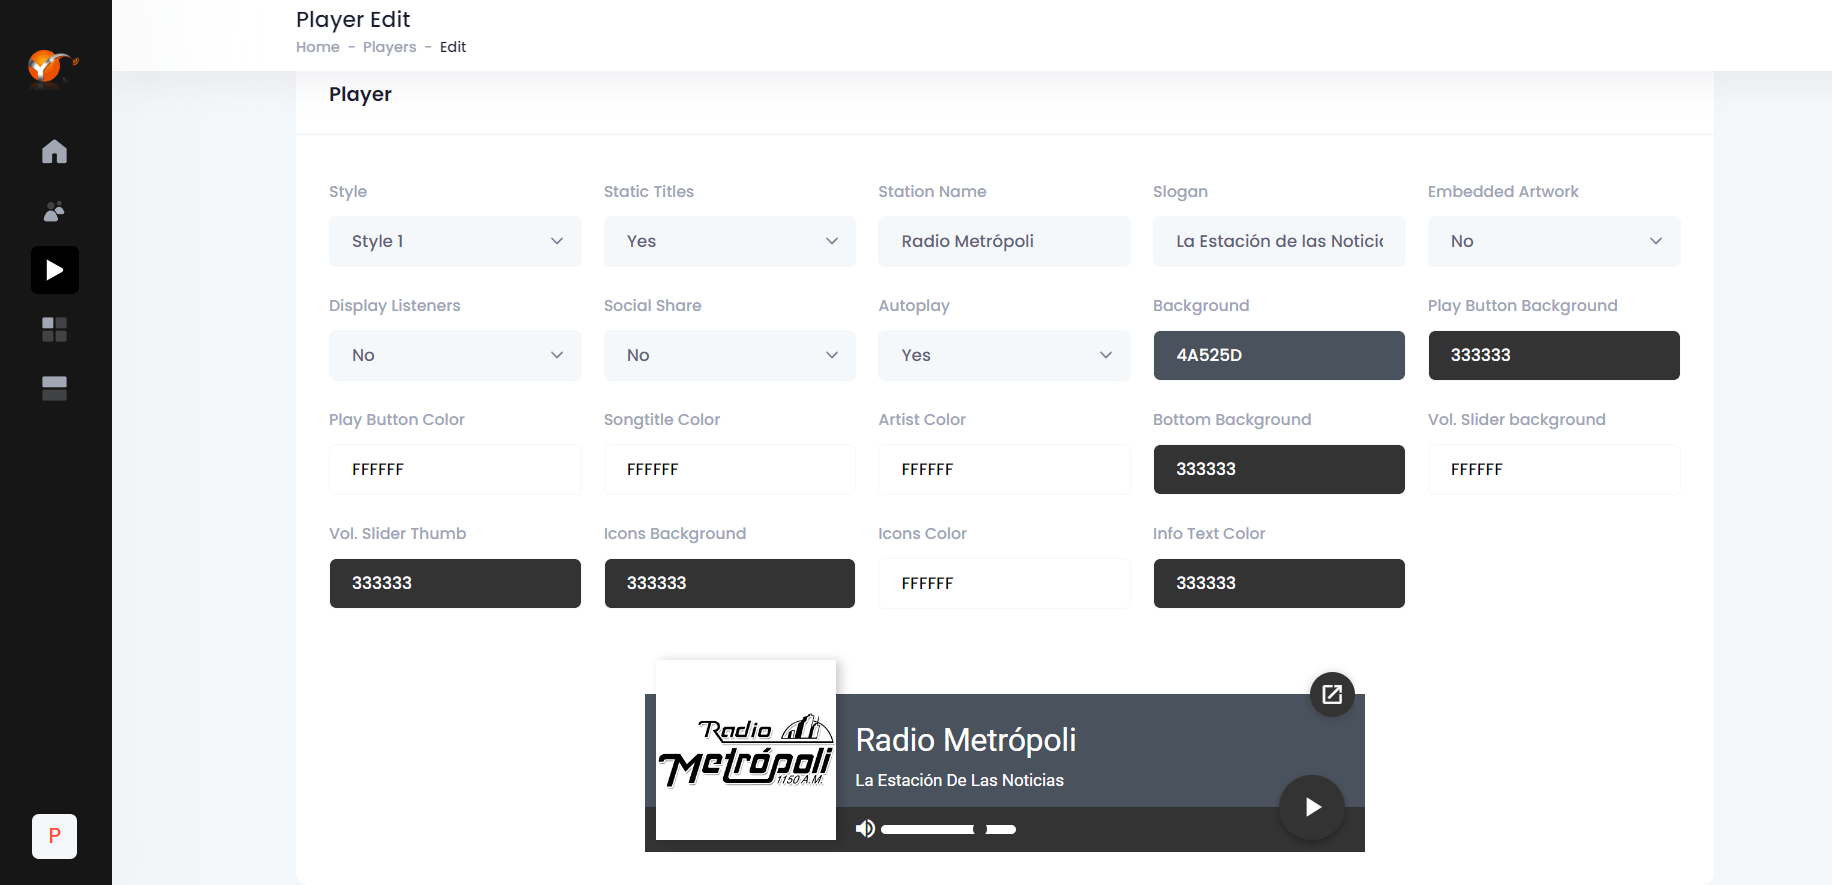Mute the preview player volume icon

point(865,829)
